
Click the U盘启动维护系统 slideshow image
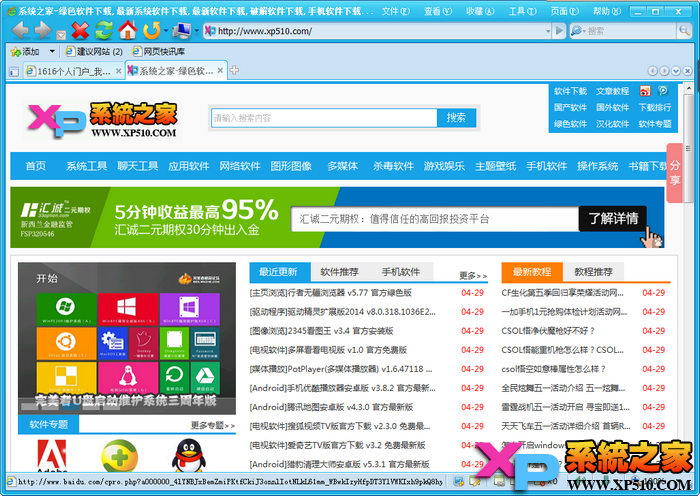pyautogui.click(x=127, y=338)
